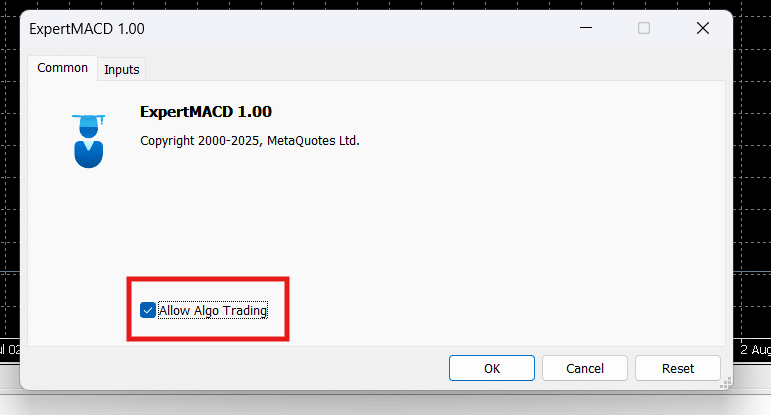Click the 2 Aug chart date label
The image size is (771, 415).
[755, 350]
